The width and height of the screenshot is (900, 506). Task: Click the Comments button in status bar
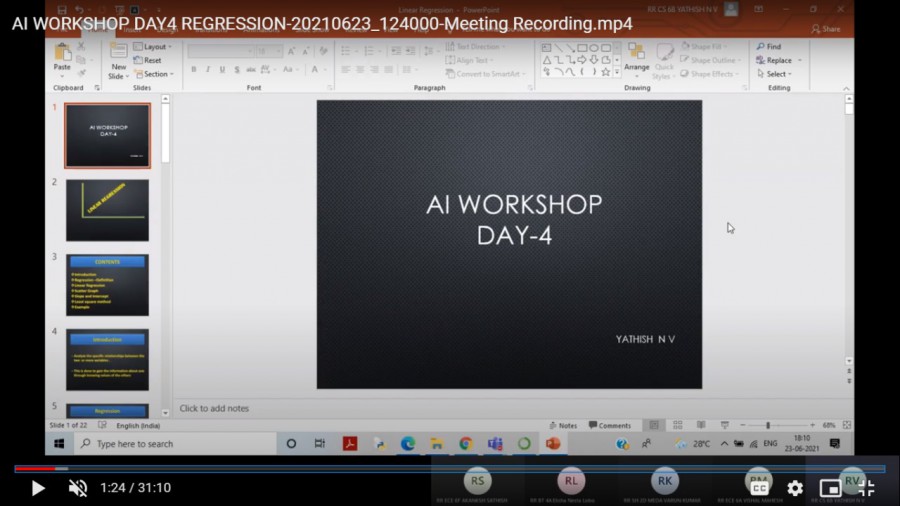pyautogui.click(x=610, y=425)
